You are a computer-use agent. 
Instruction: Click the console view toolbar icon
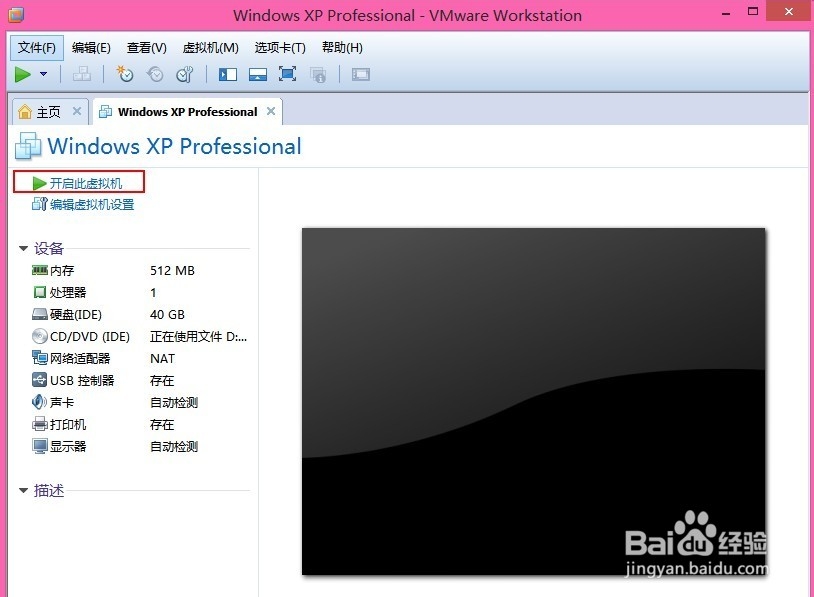click(361, 75)
